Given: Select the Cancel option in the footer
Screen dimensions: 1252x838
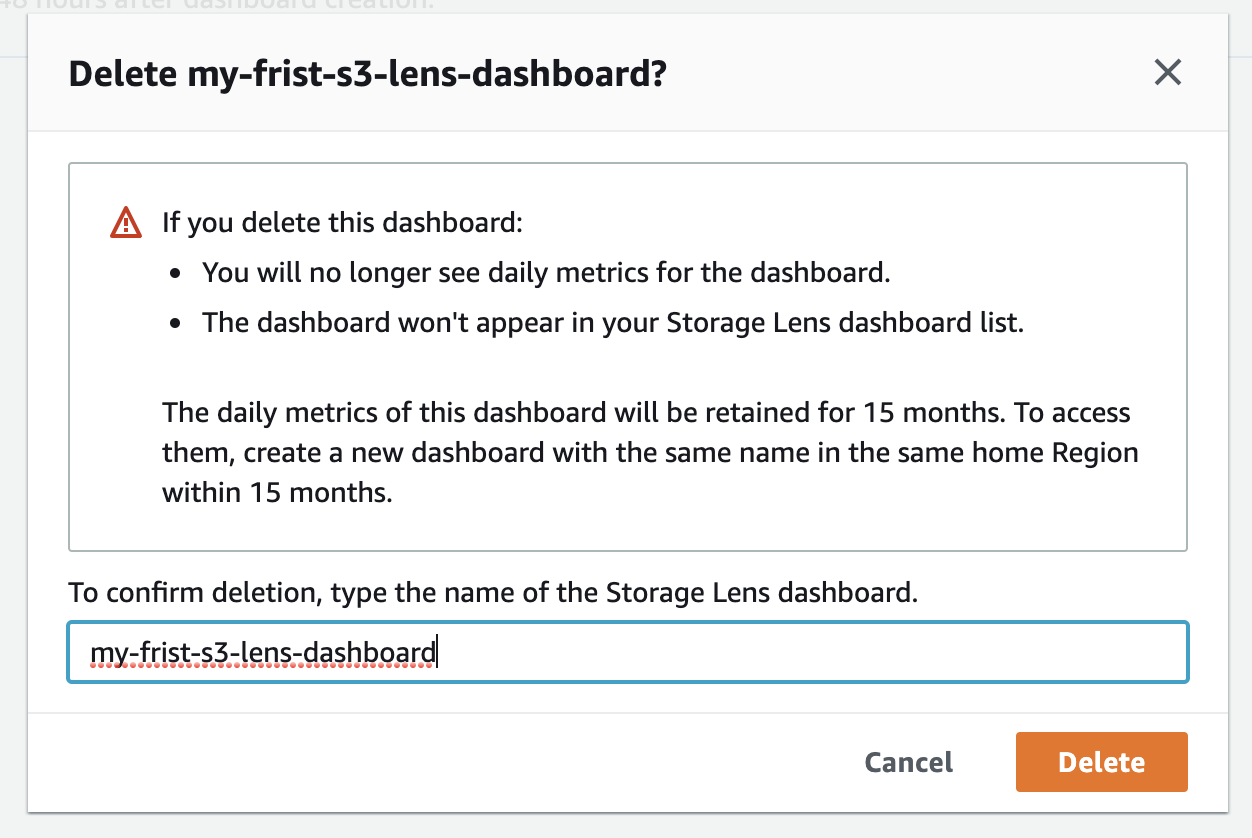Looking at the screenshot, I should click(x=907, y=762).
